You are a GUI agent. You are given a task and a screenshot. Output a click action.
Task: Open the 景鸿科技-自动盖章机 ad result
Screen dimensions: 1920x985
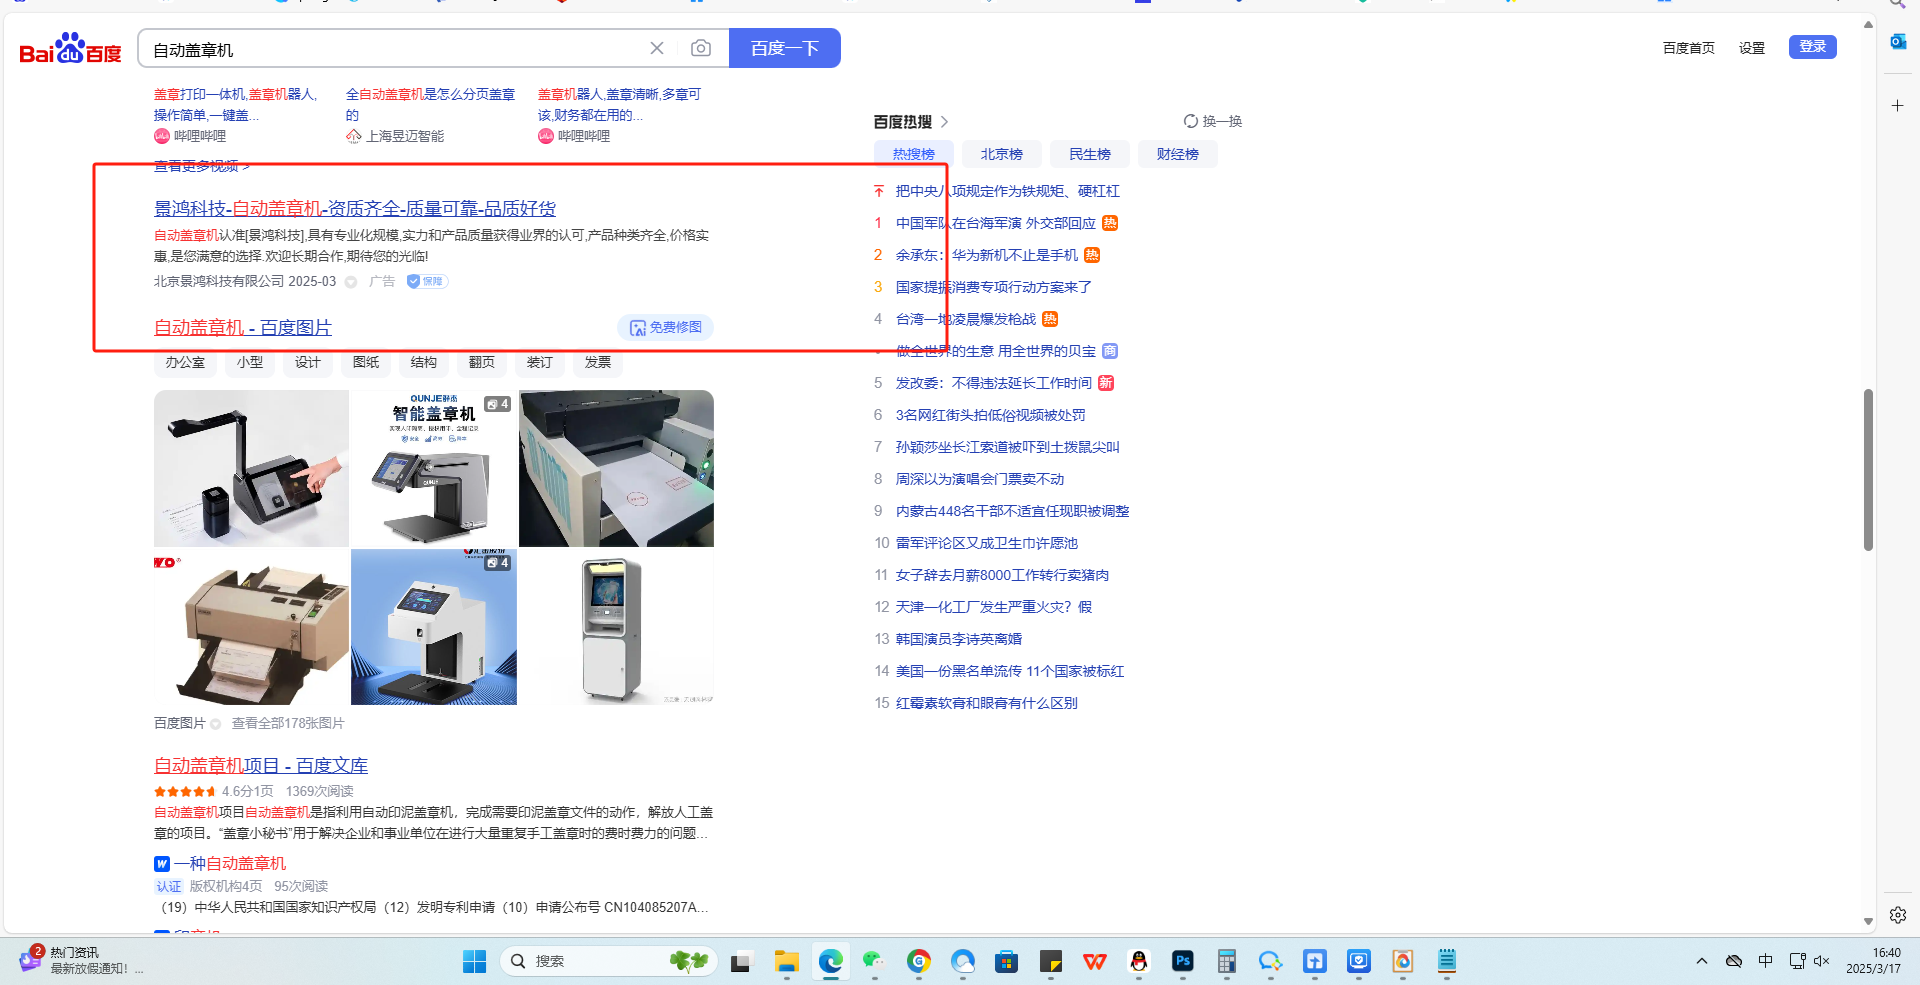coord(355,209)
